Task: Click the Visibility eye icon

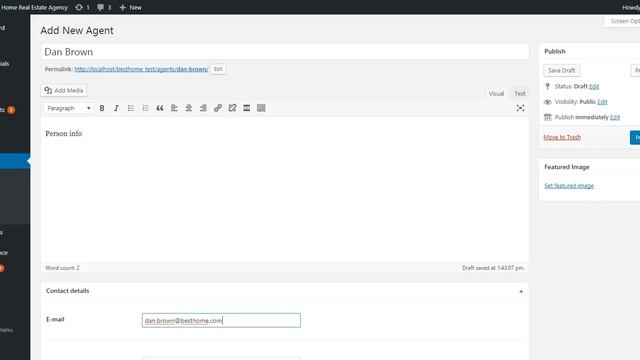Action: tap(548, 102)
